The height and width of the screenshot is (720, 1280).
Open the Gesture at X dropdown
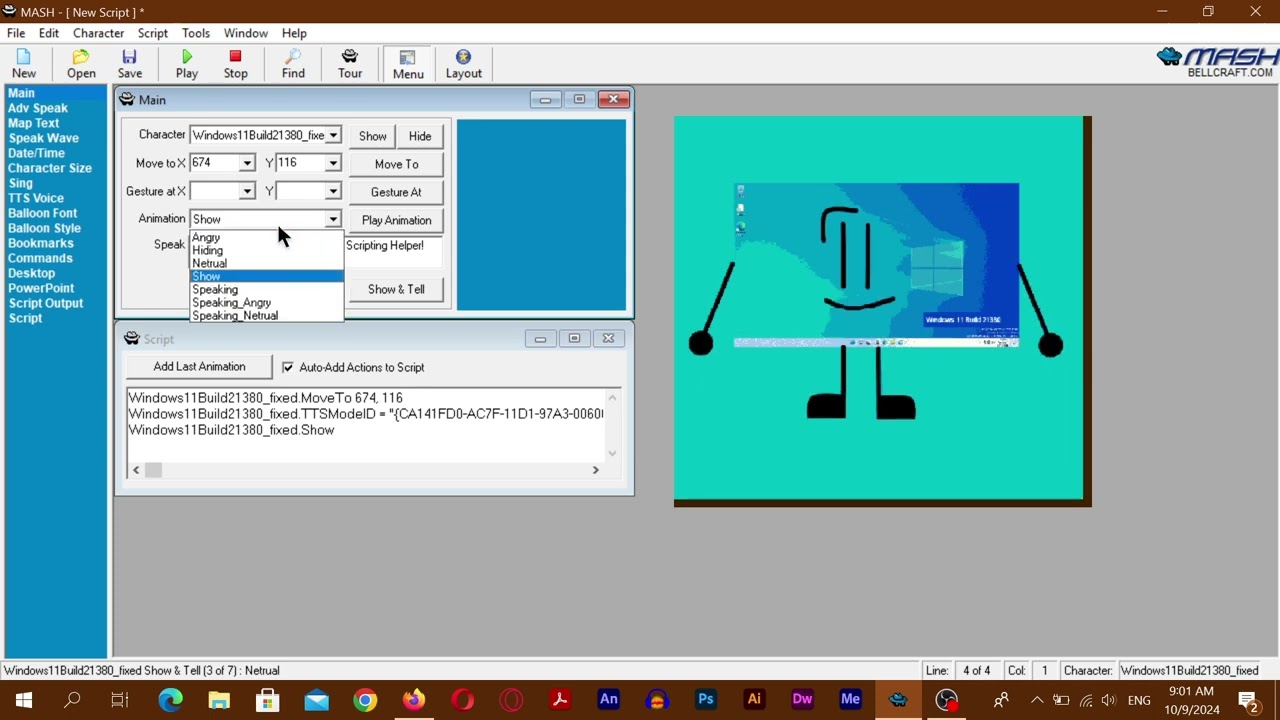tap(247, 191)
